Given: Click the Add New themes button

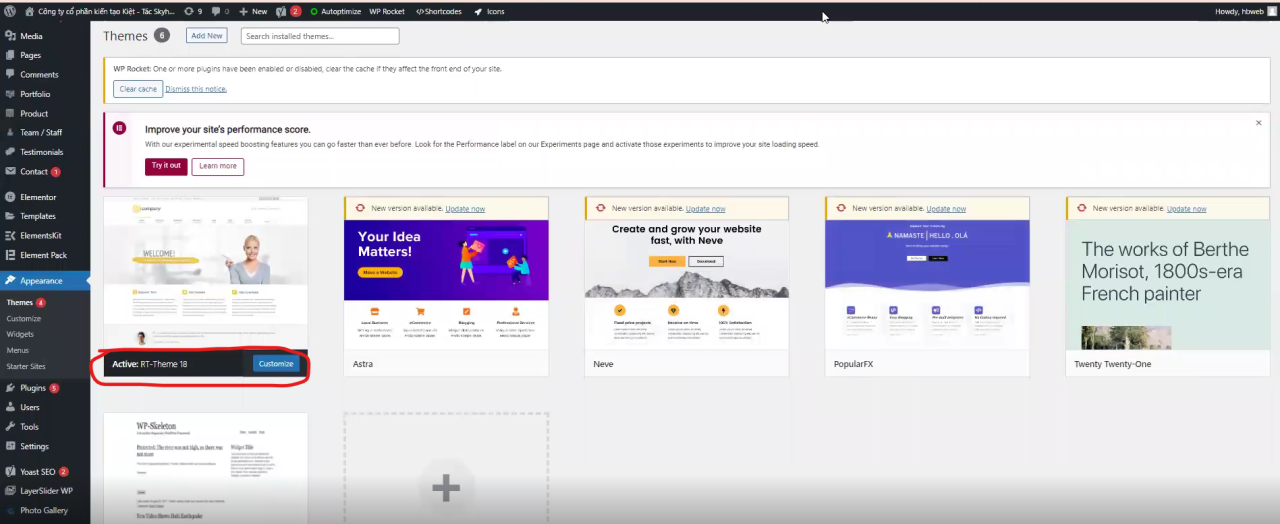Looking at the screenshot, I should (207, 36).
